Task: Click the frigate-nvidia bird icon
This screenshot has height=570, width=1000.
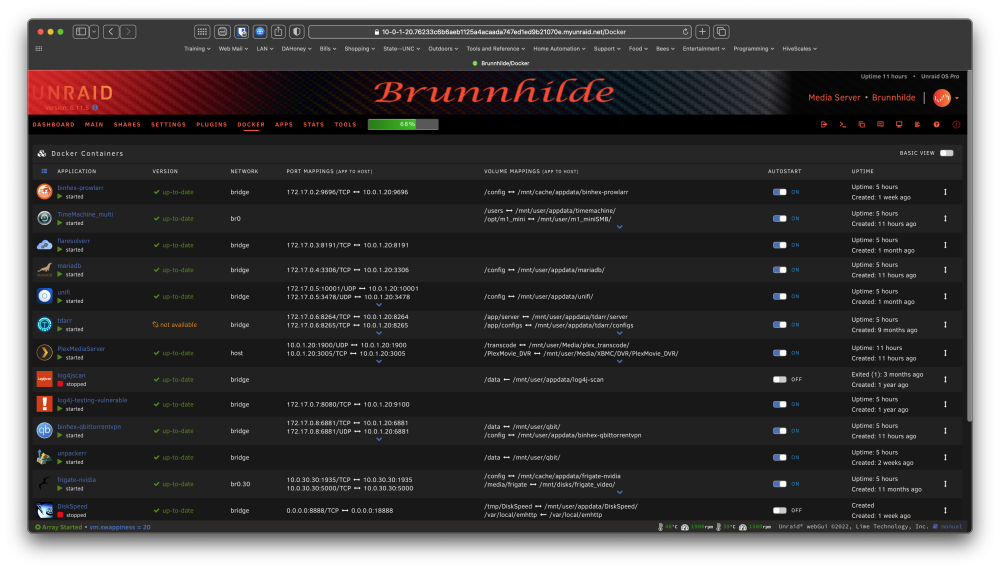Action: click(44, 483)
